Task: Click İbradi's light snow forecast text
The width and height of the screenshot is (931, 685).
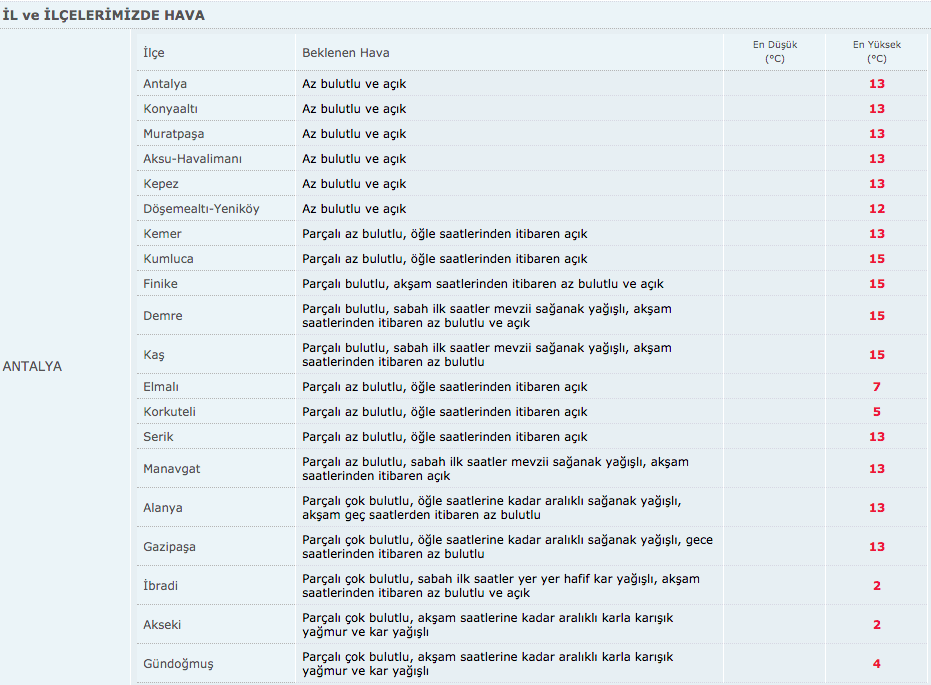Action: coord(501,585)
